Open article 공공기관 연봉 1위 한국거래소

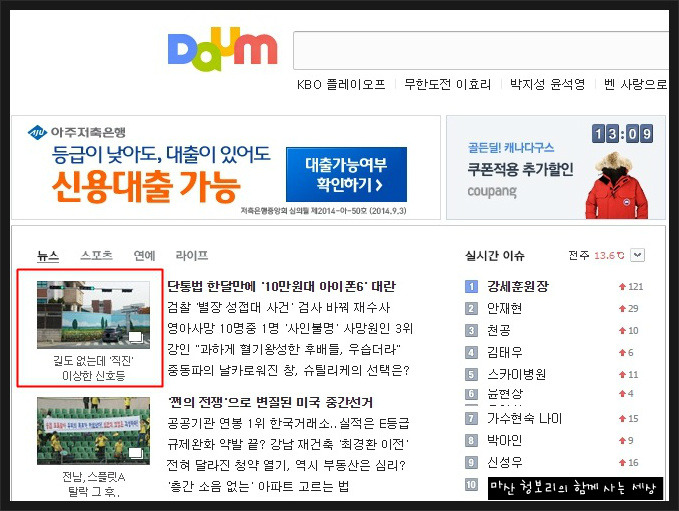[x=288, y=423]
